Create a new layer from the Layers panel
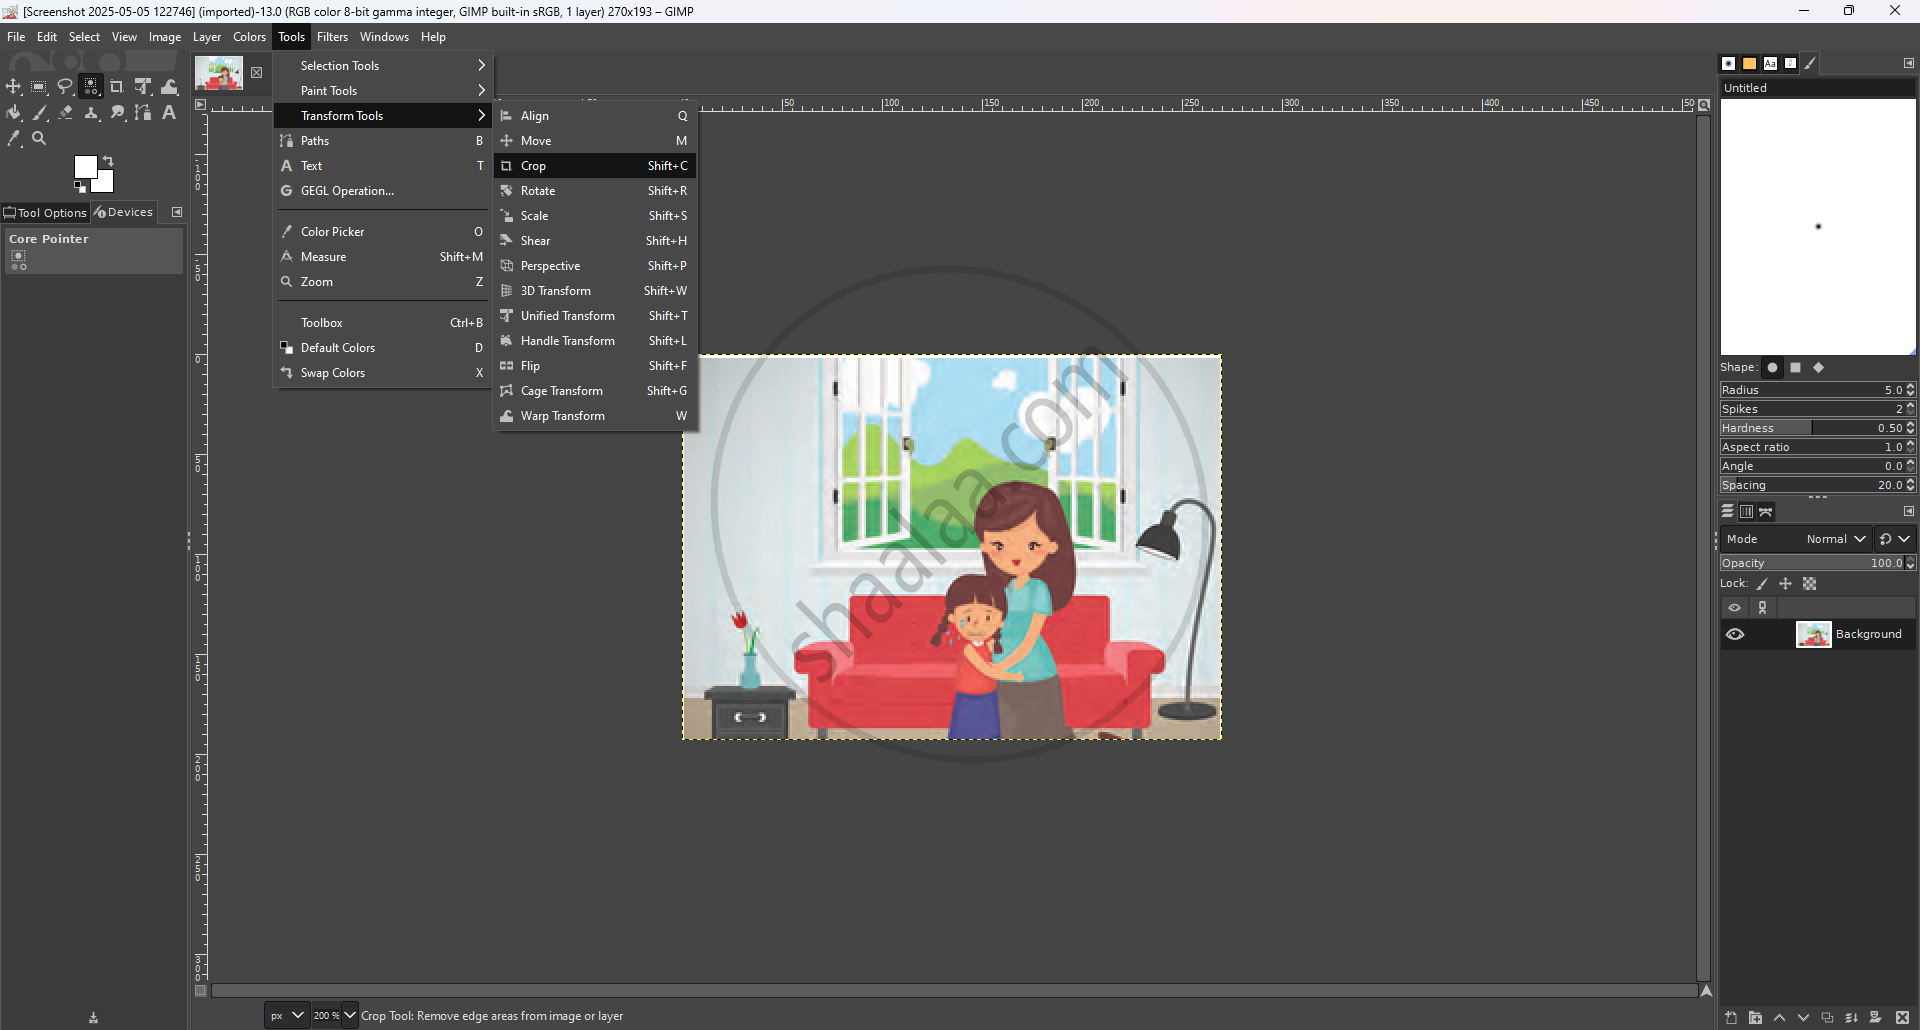Viewport: 1920px width, 1030px height. [x=1731, y=1017]
